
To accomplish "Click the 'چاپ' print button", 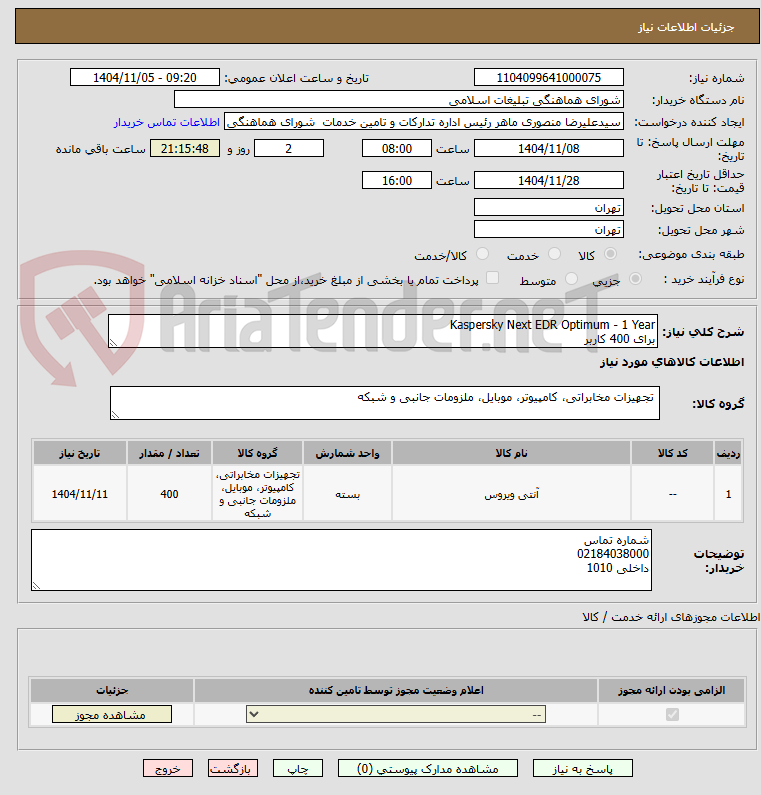I will tap(298, 768).
